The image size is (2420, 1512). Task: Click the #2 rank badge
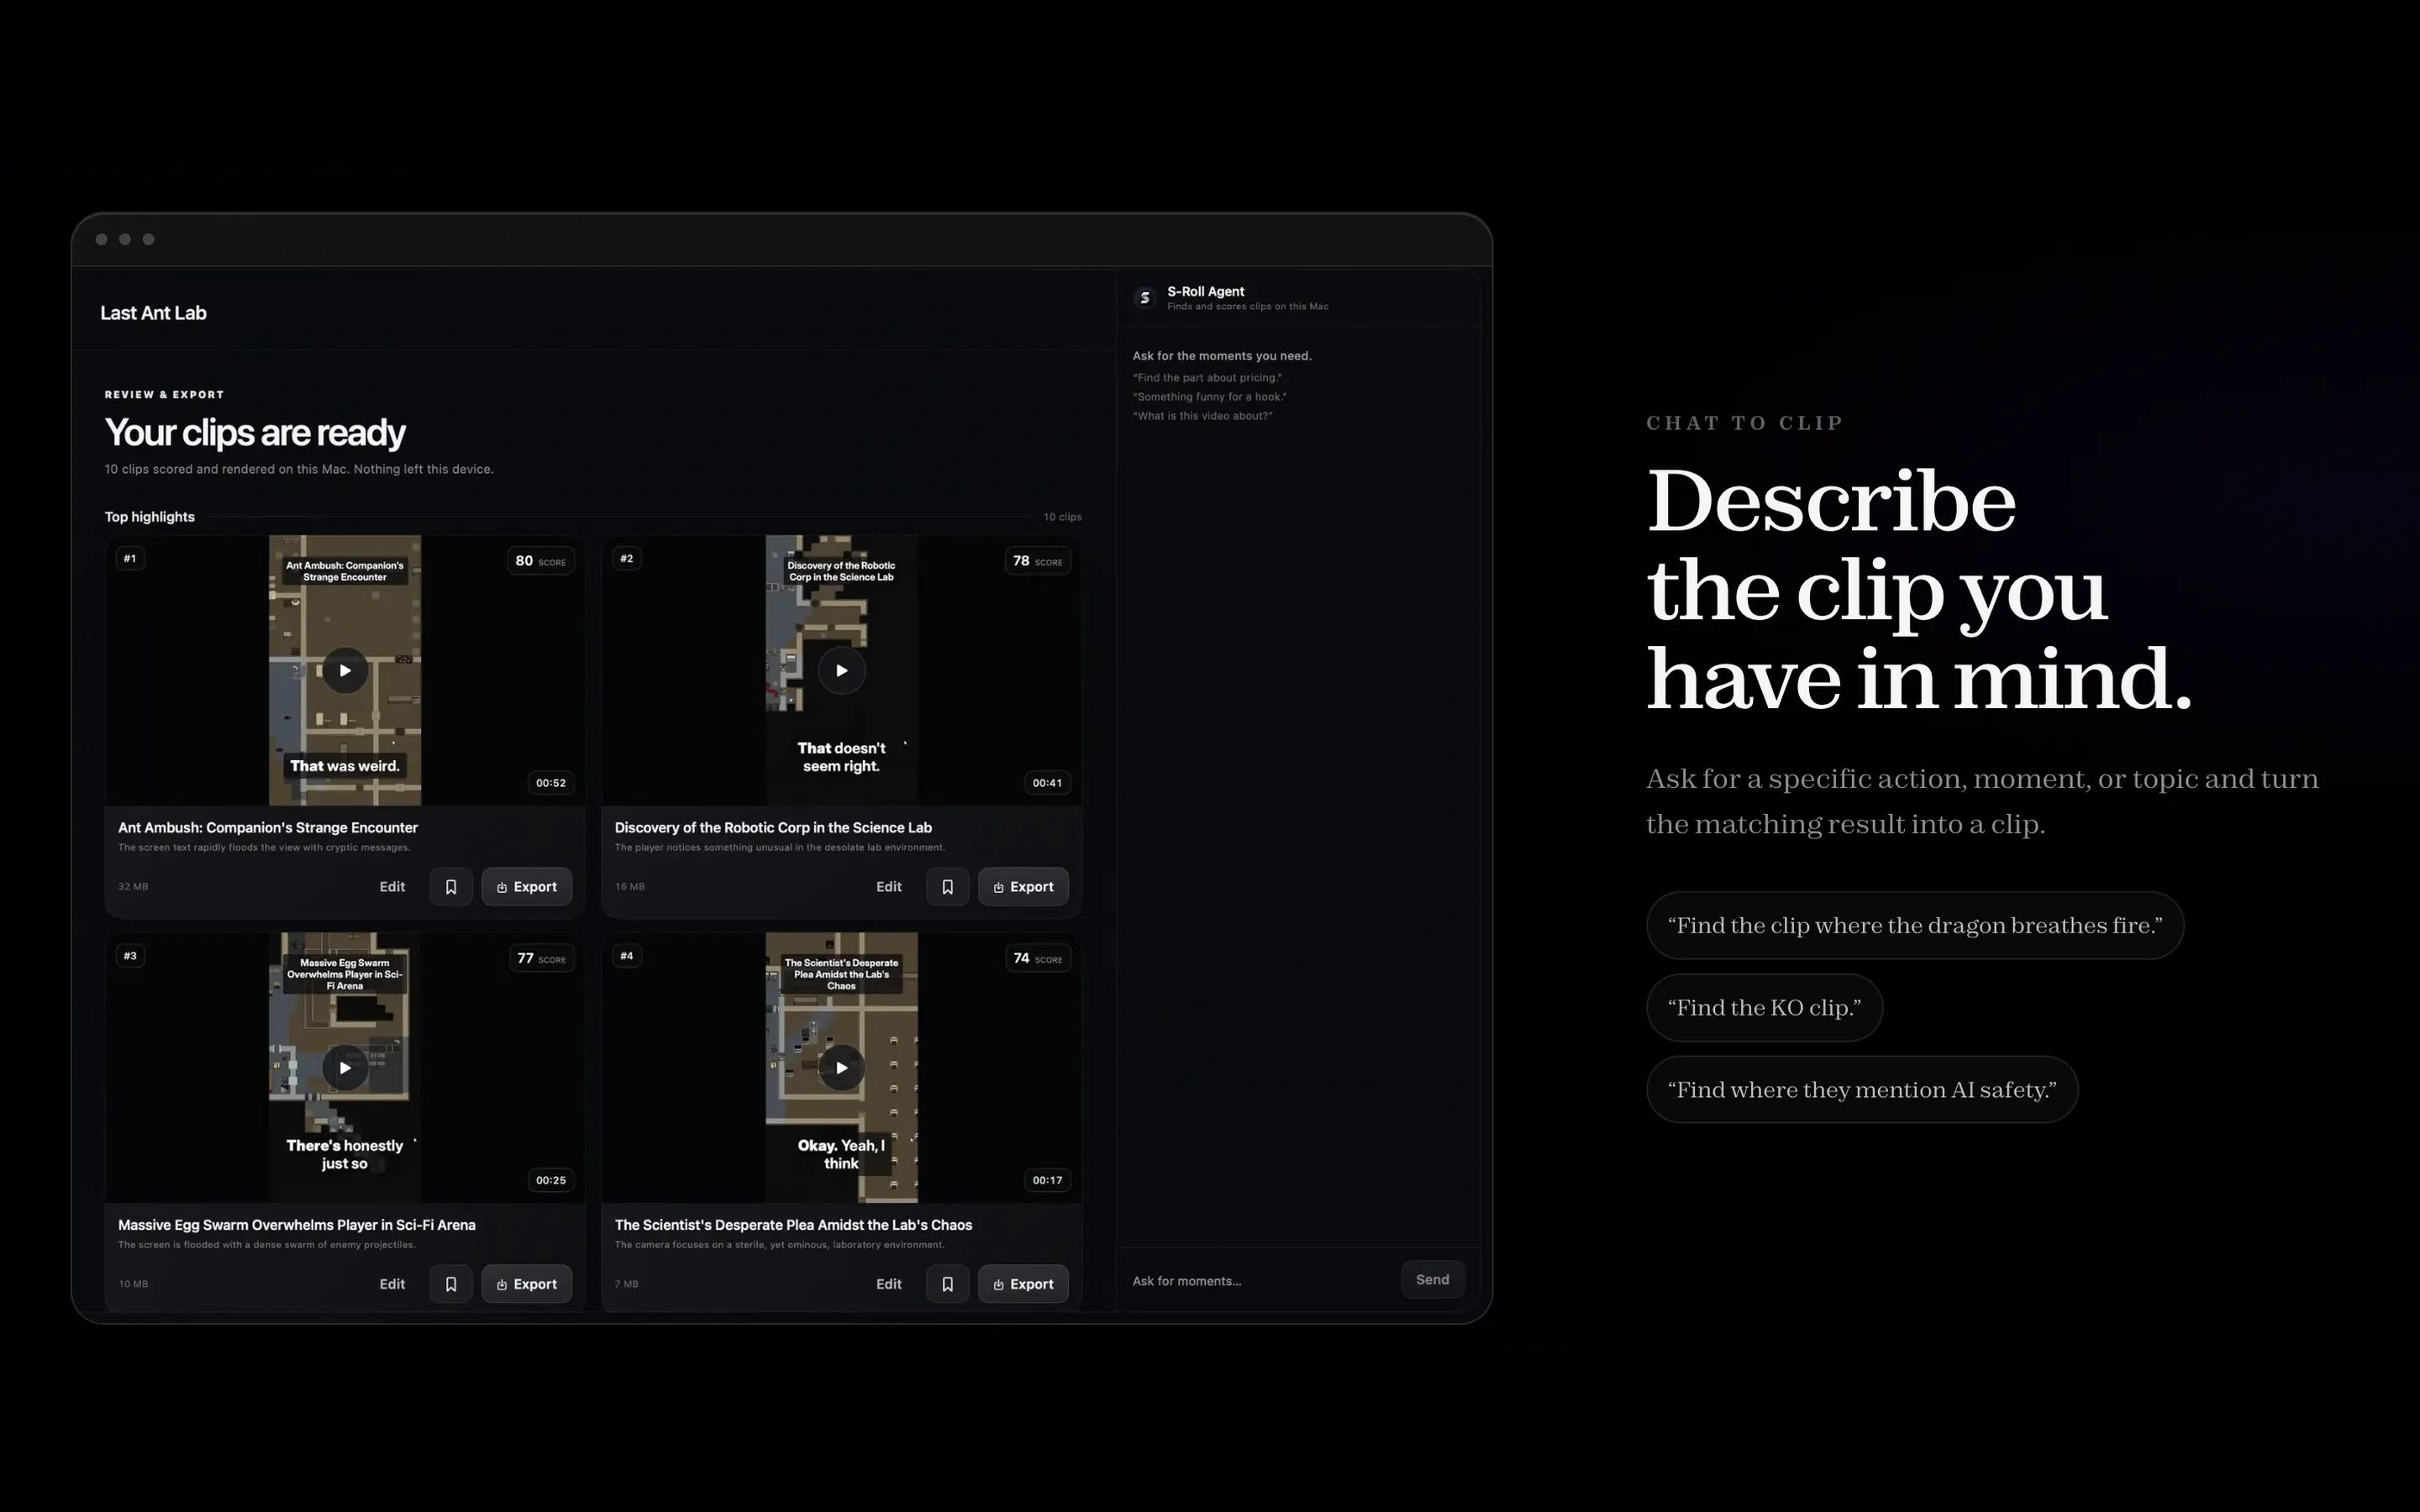click(x=627, y=558)
